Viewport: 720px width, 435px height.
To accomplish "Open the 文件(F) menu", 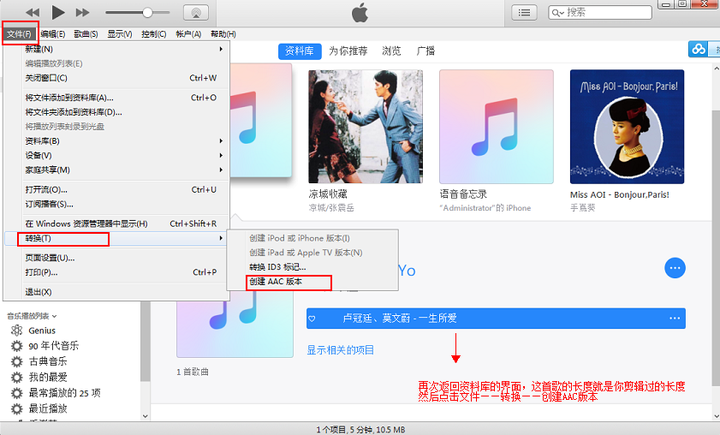I will [x=20, y=34].
